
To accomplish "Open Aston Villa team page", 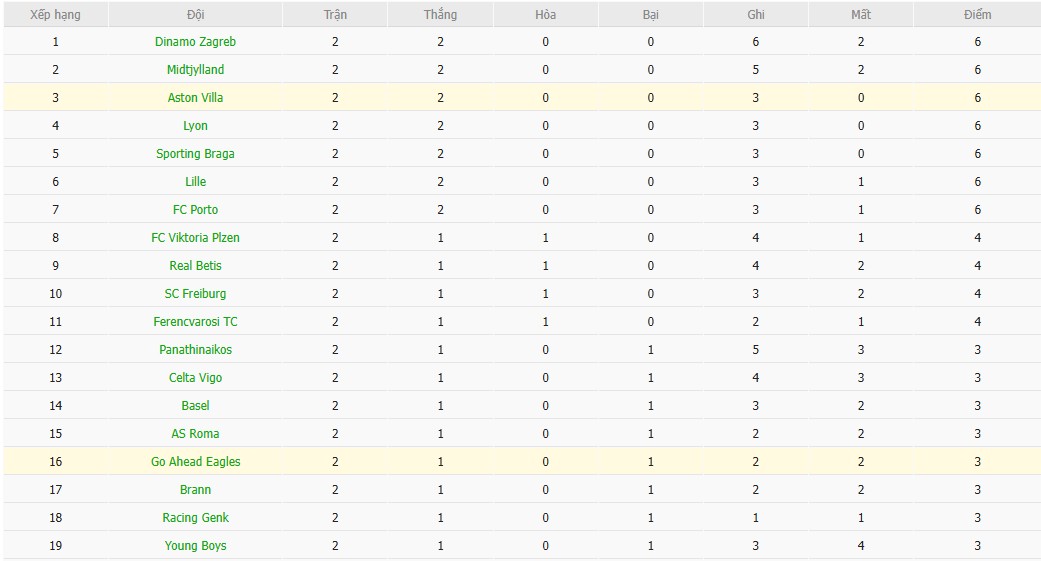I will (x=195, y=98).
